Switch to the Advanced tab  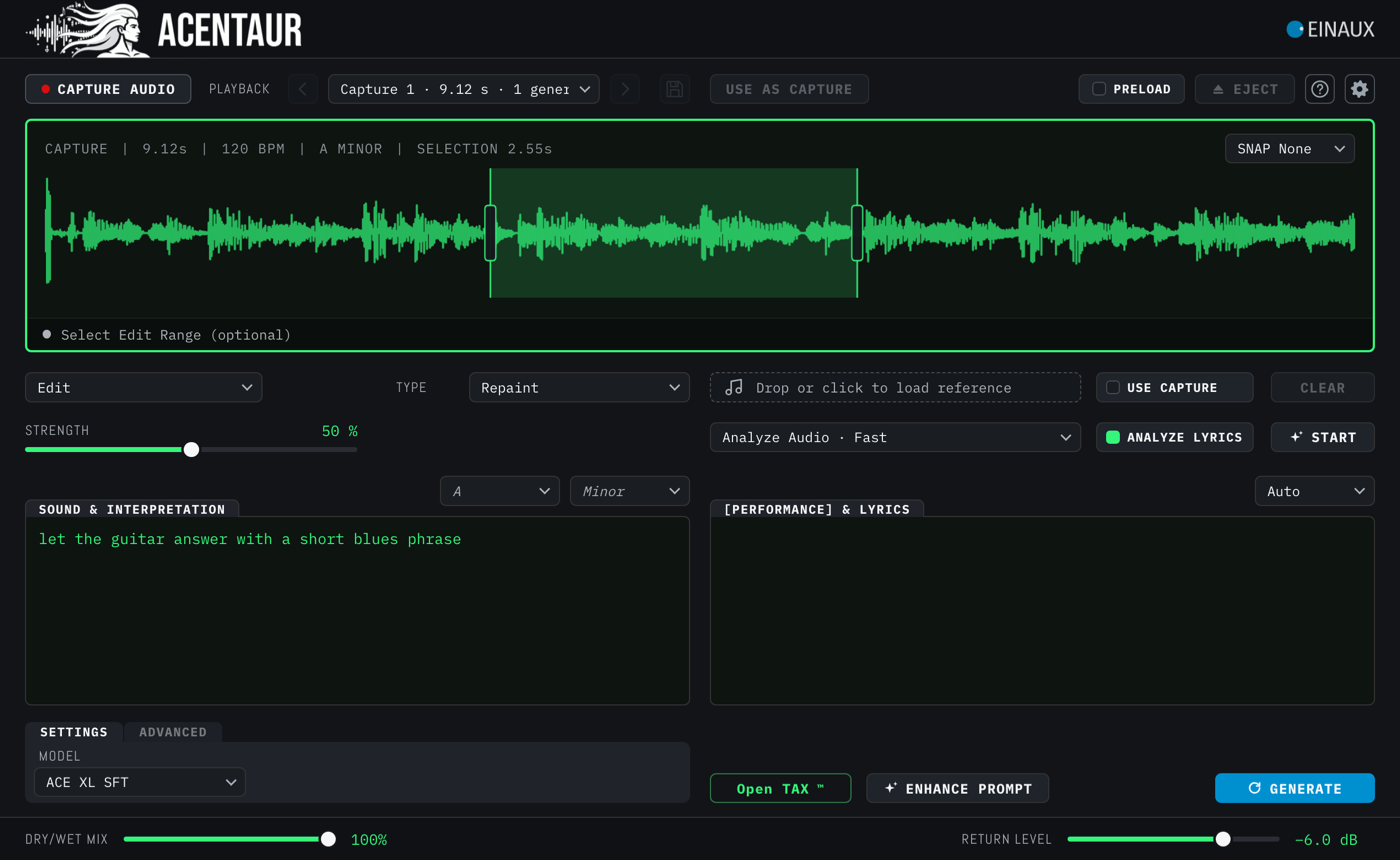tap(173, 732)
